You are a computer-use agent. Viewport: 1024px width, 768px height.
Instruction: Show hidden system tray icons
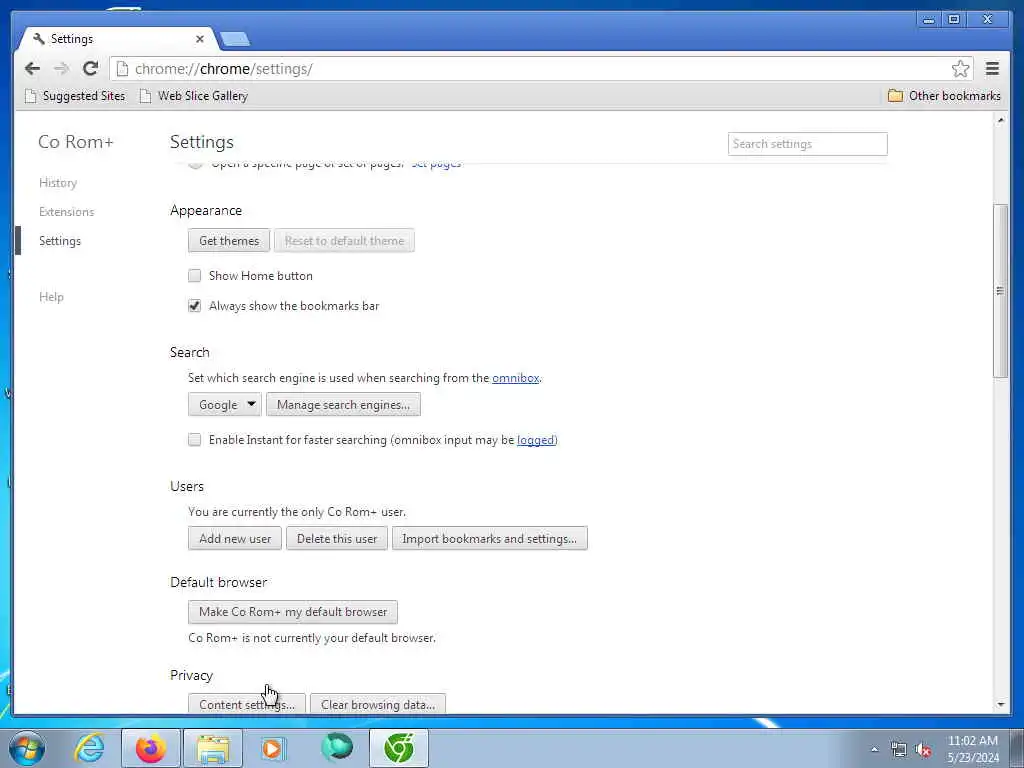point(874,749)
